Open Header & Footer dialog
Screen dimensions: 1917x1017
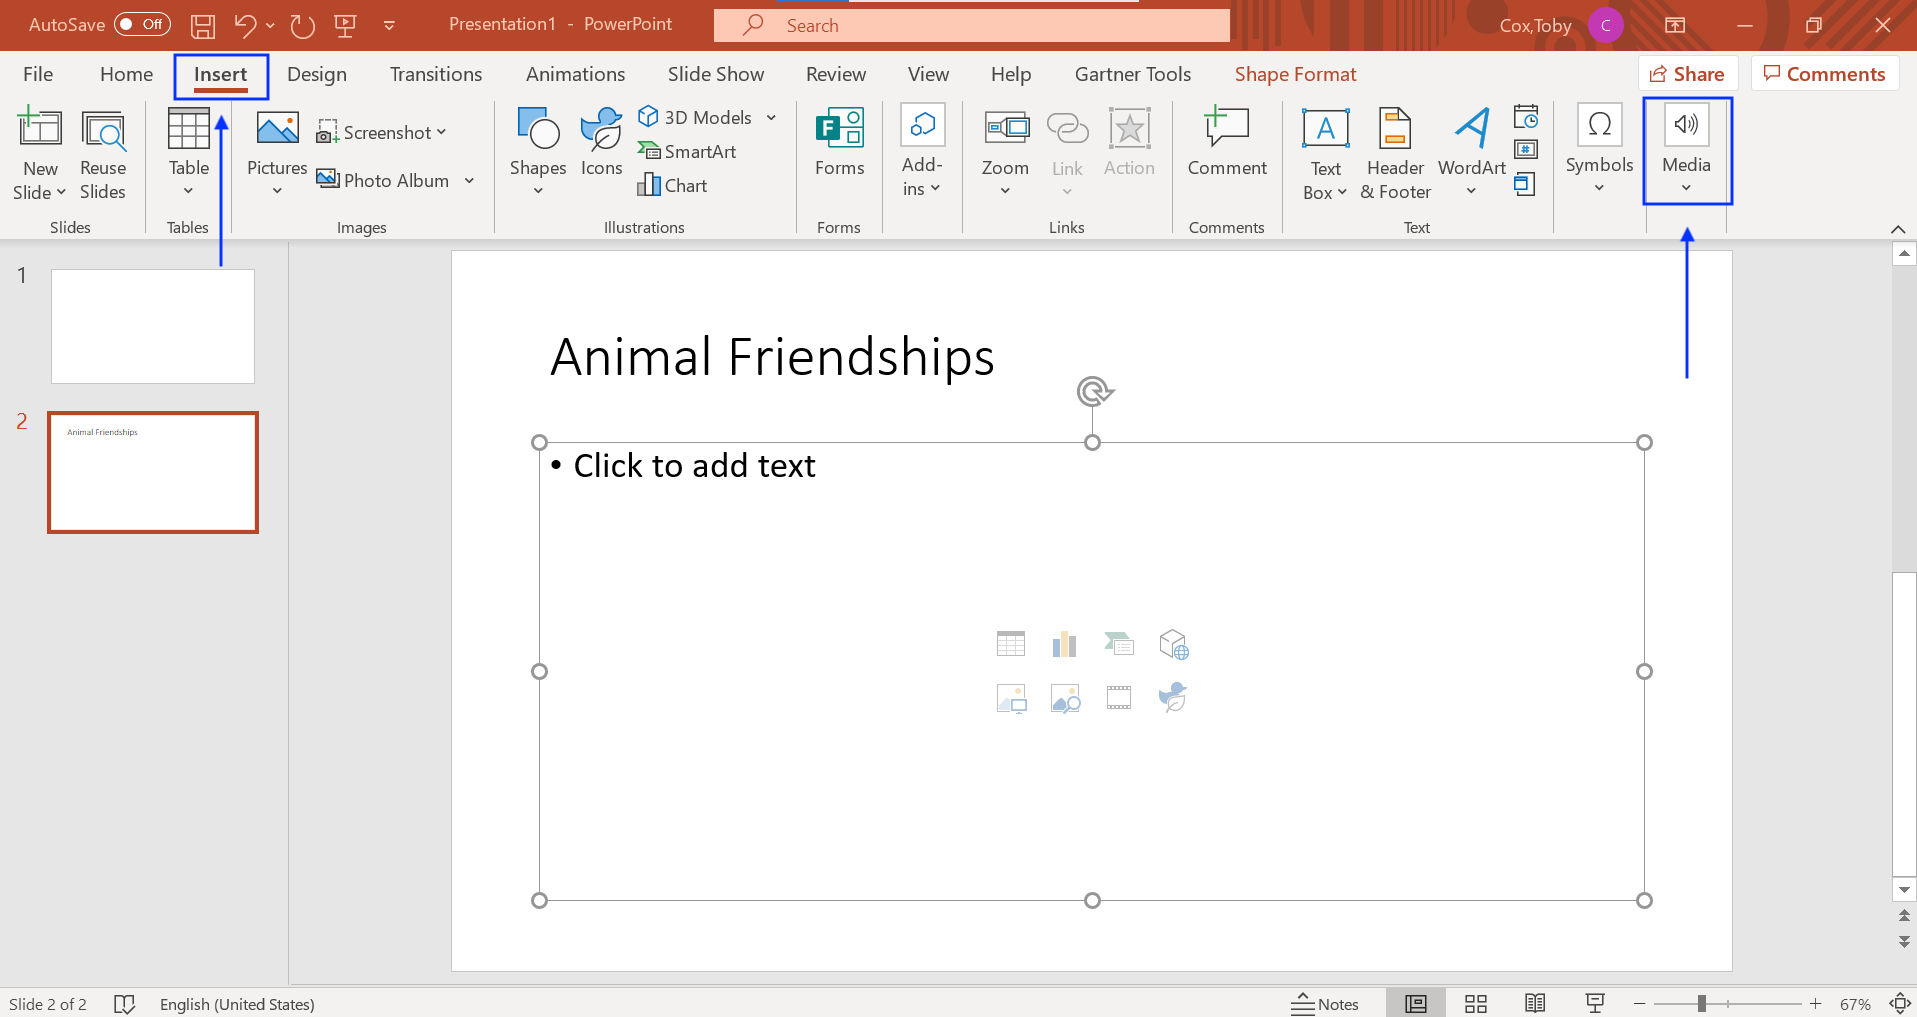(1395, 155)
